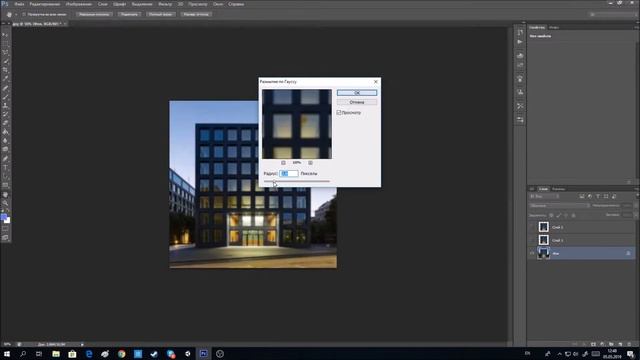Toggle scroll all windows checkbox in options bar
The width and height of the screenshot is (640, 360).
(24, 14)
